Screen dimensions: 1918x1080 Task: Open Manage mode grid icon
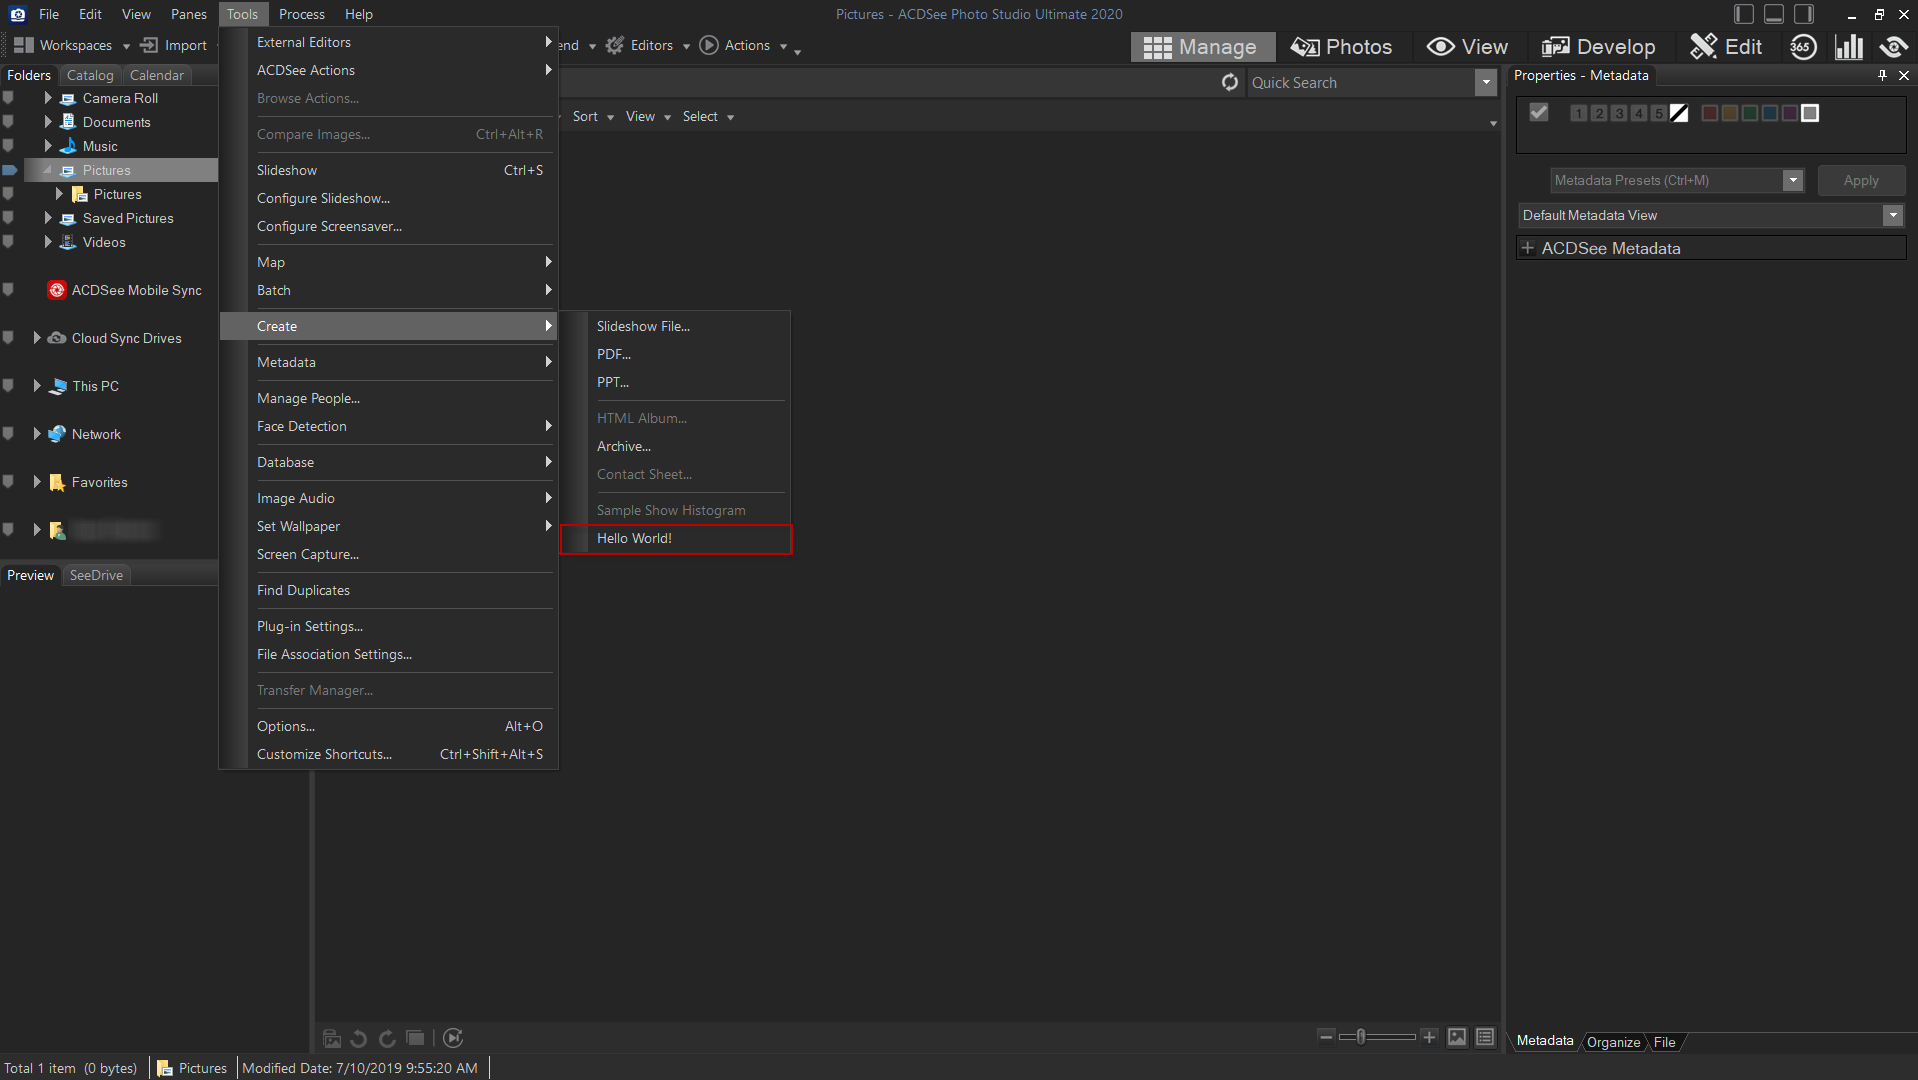click(1157, 47)
